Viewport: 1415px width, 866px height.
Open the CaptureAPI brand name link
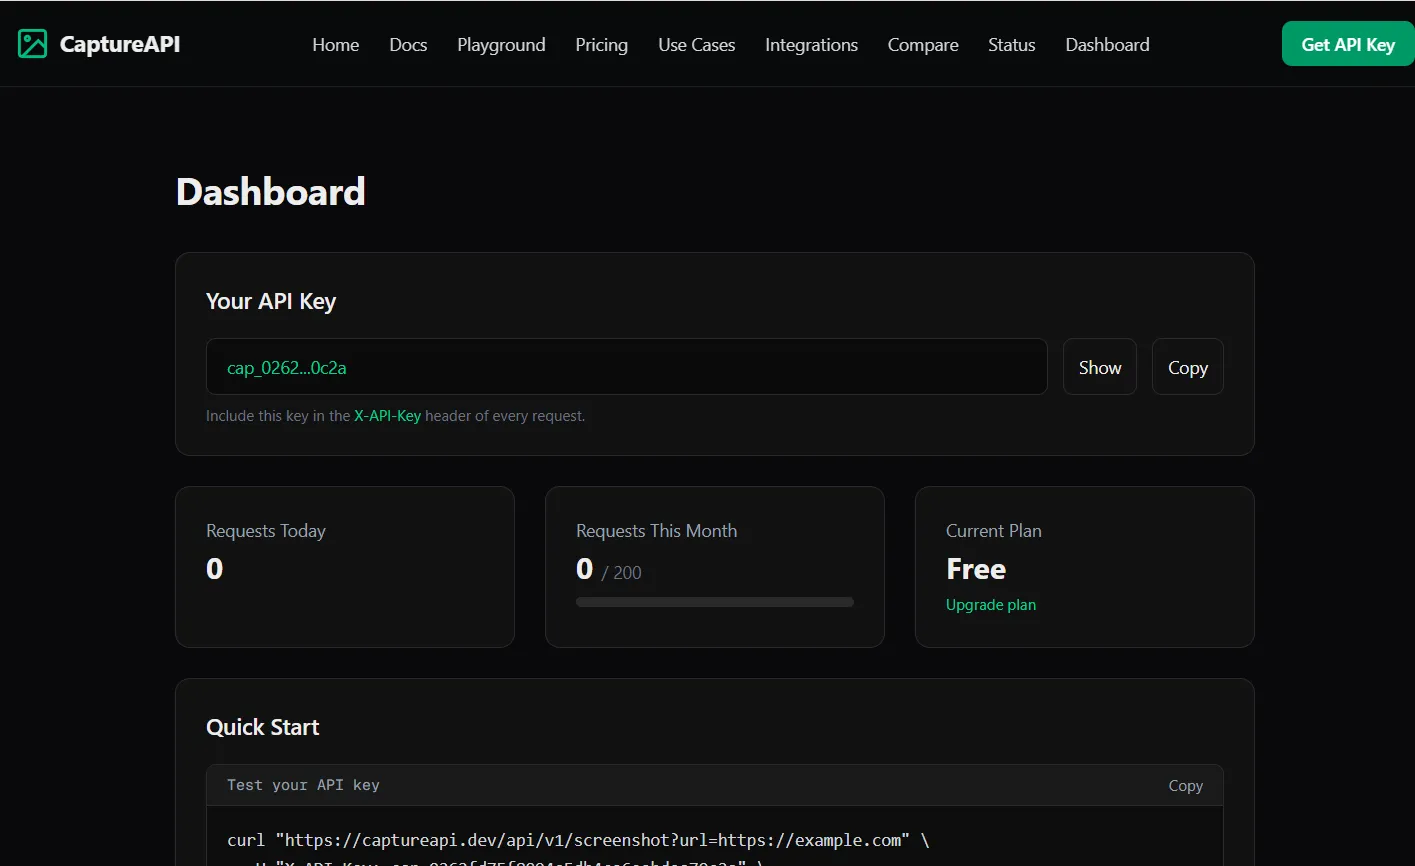click(120, 44)
